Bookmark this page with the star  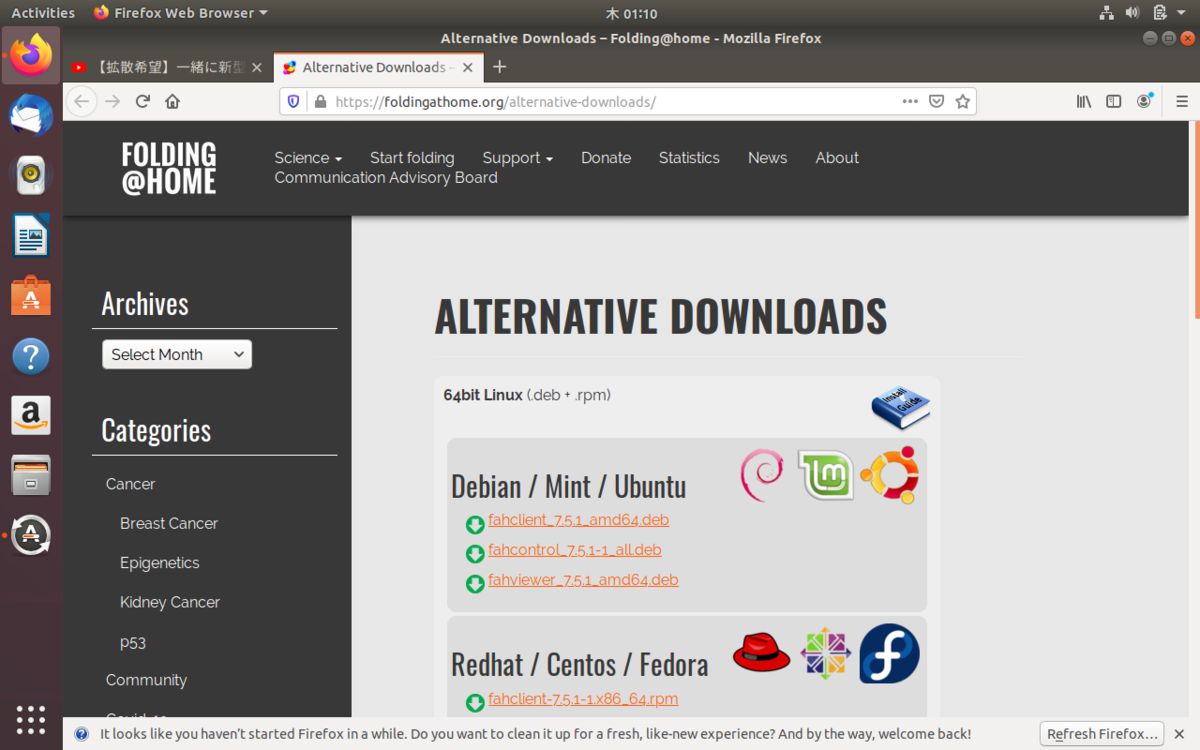962,101
